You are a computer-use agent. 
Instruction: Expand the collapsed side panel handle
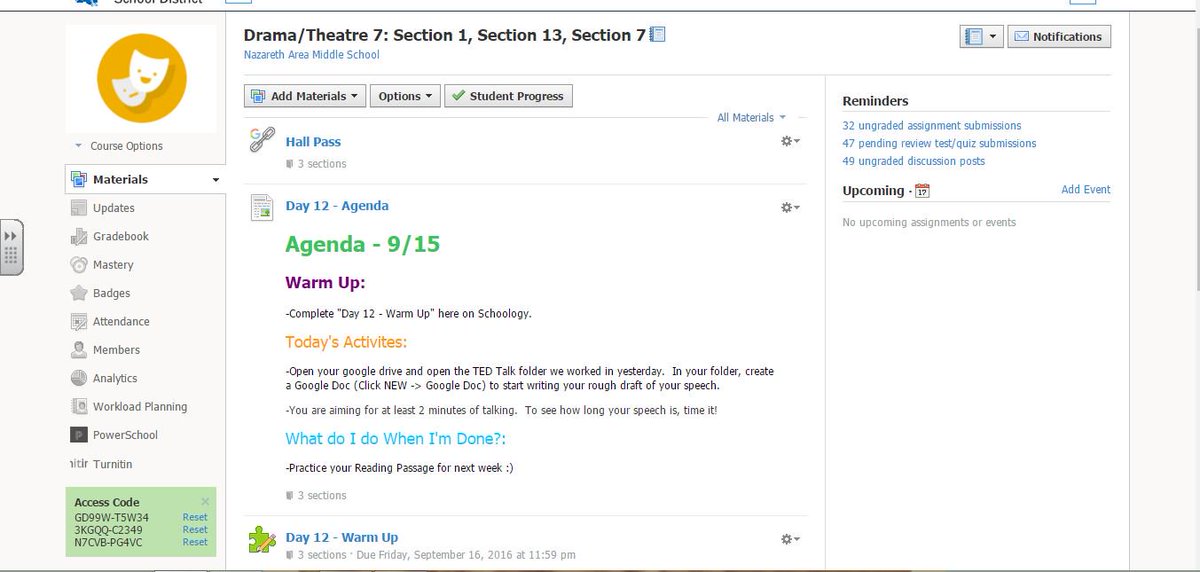(11, 247)
